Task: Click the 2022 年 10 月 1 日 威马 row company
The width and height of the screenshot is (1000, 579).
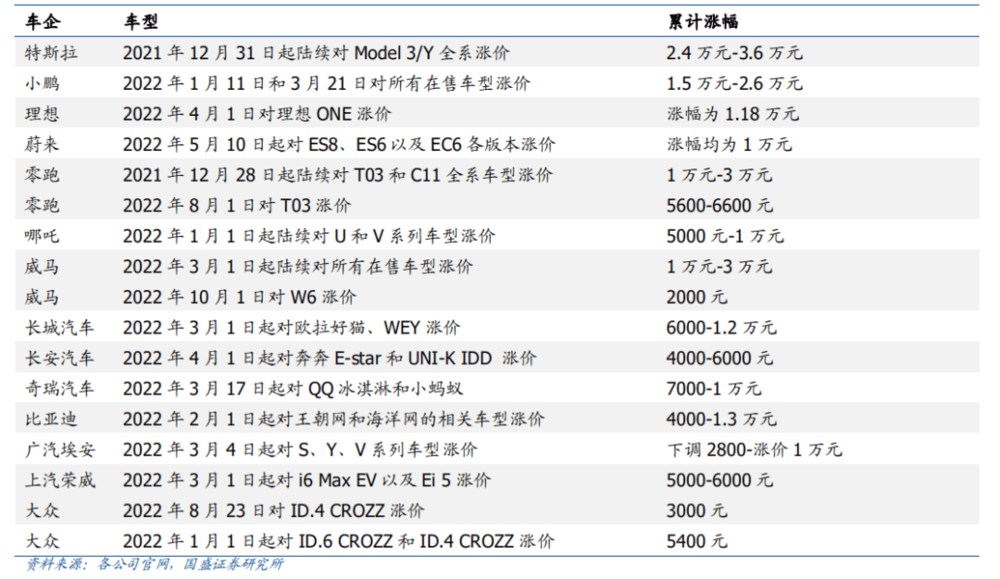Action: (x=43, y=297)
